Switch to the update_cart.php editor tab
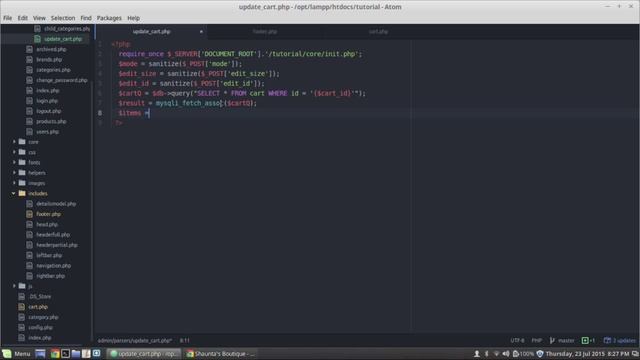Image resolution: width=640 pixels, height=360 pixels. pos(151,31)
